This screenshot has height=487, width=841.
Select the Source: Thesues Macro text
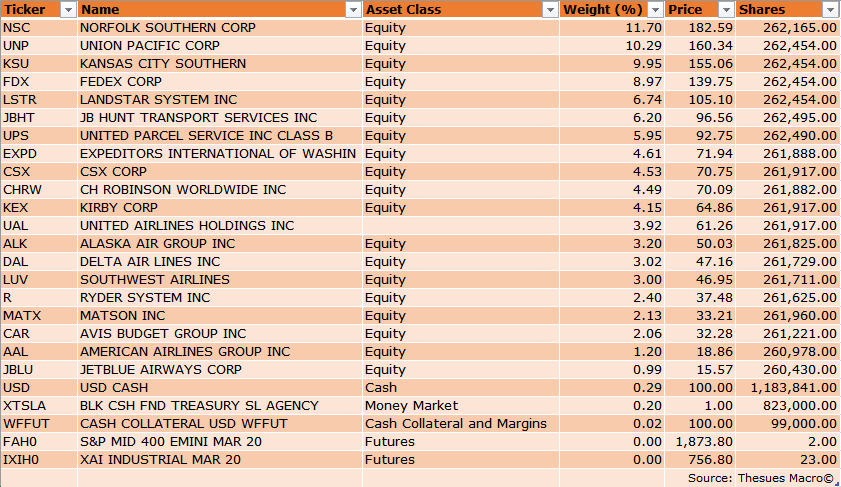[x=762, y=478]
